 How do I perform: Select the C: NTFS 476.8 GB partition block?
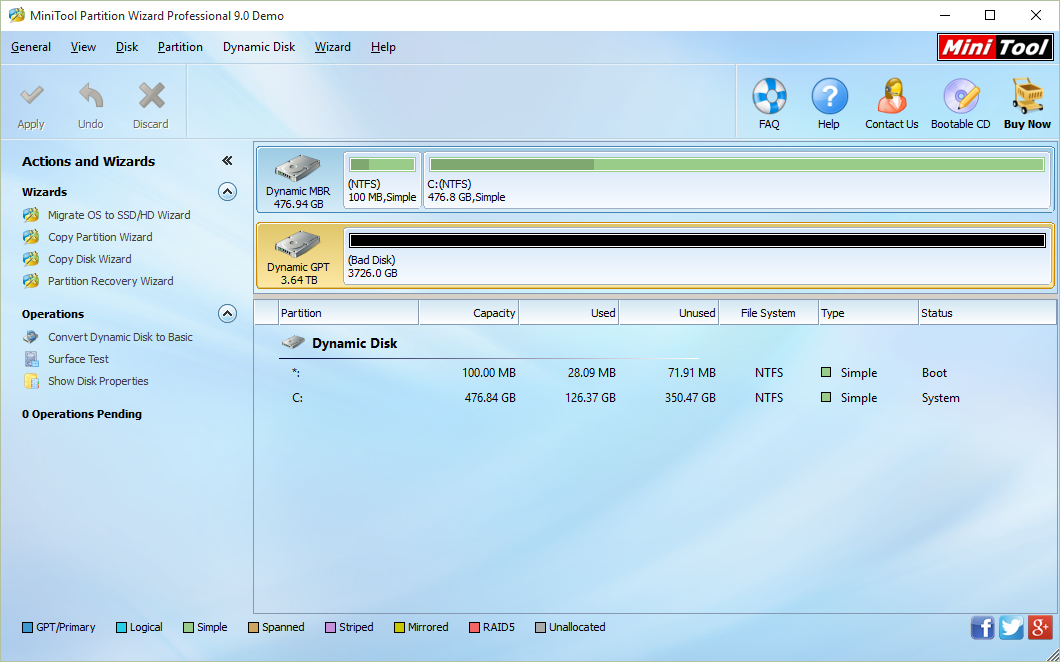pyautogui.click(x=736, y=181)
